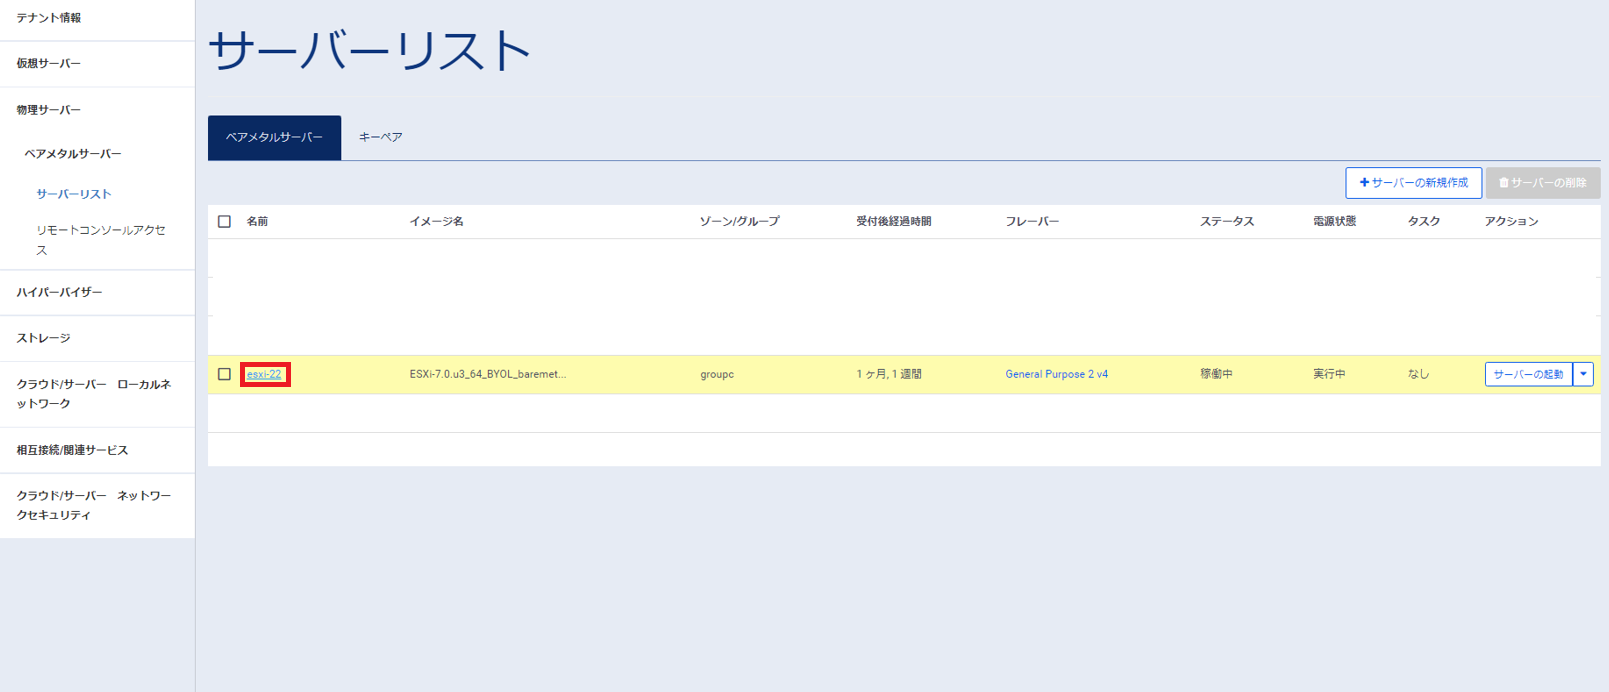Toggle the select-all checkbox in table header

point(224,222)
